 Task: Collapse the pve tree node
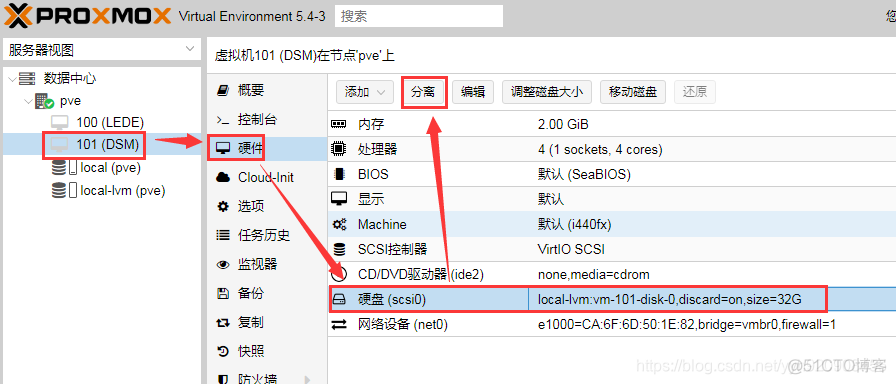[27, 101]
